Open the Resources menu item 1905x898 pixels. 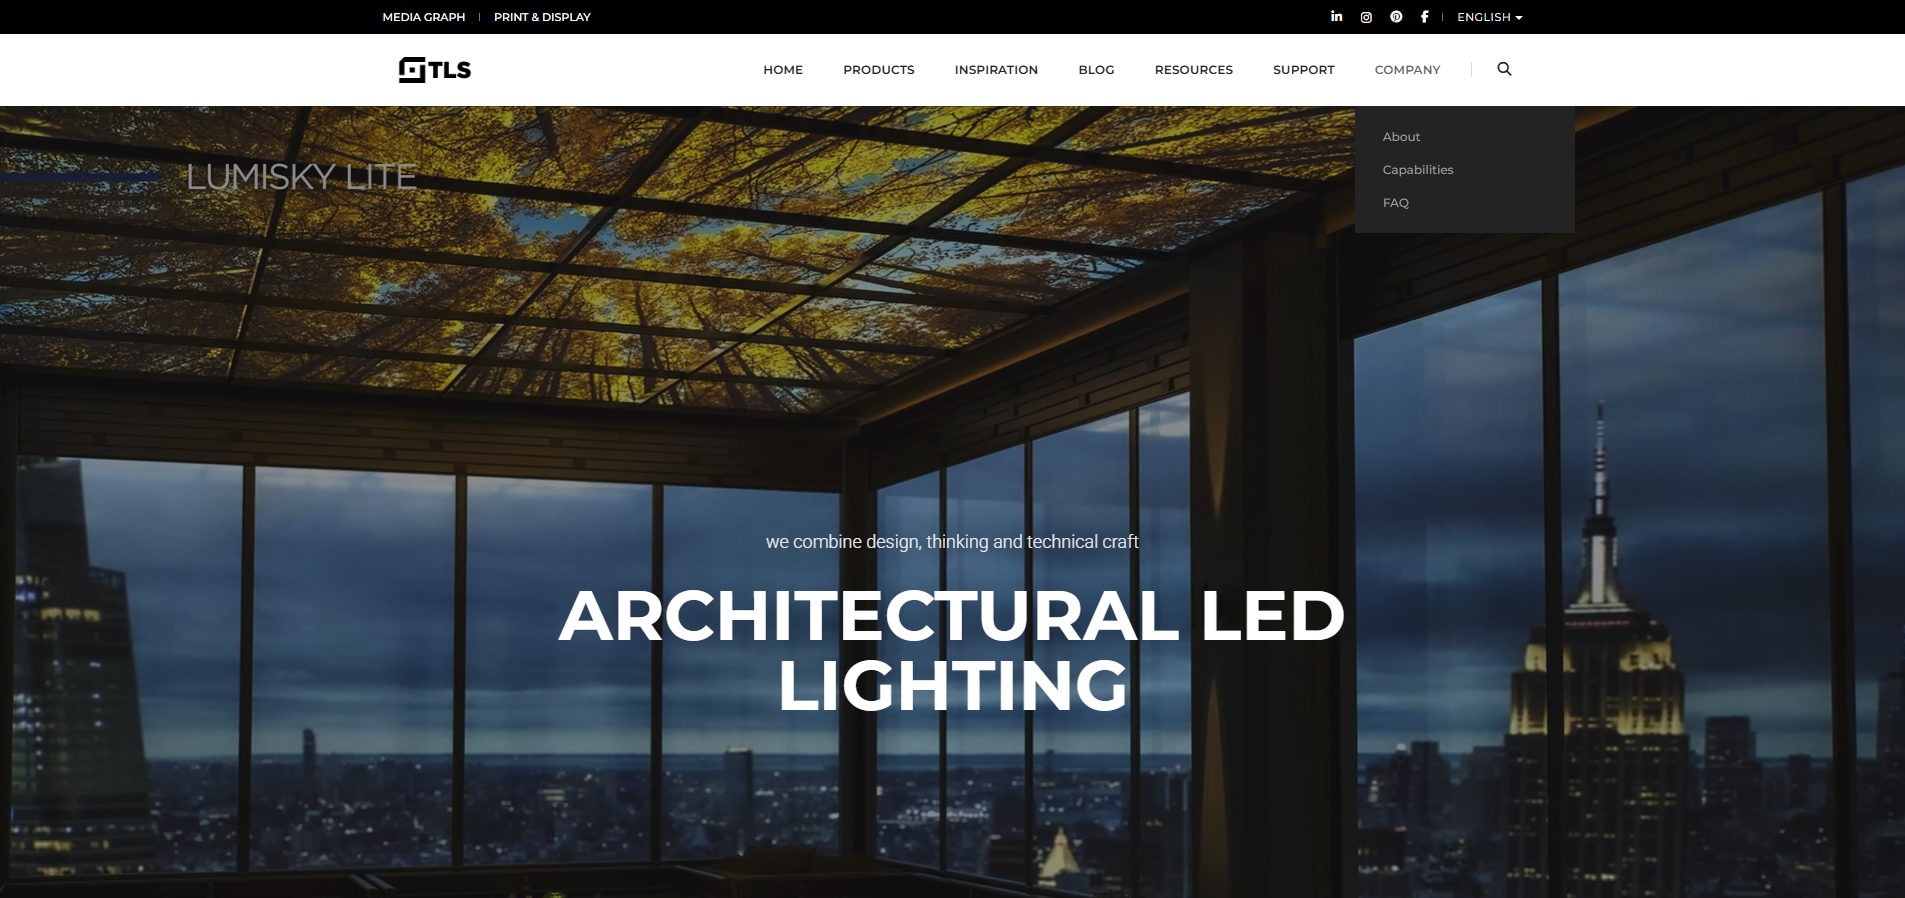point(1193,70)
